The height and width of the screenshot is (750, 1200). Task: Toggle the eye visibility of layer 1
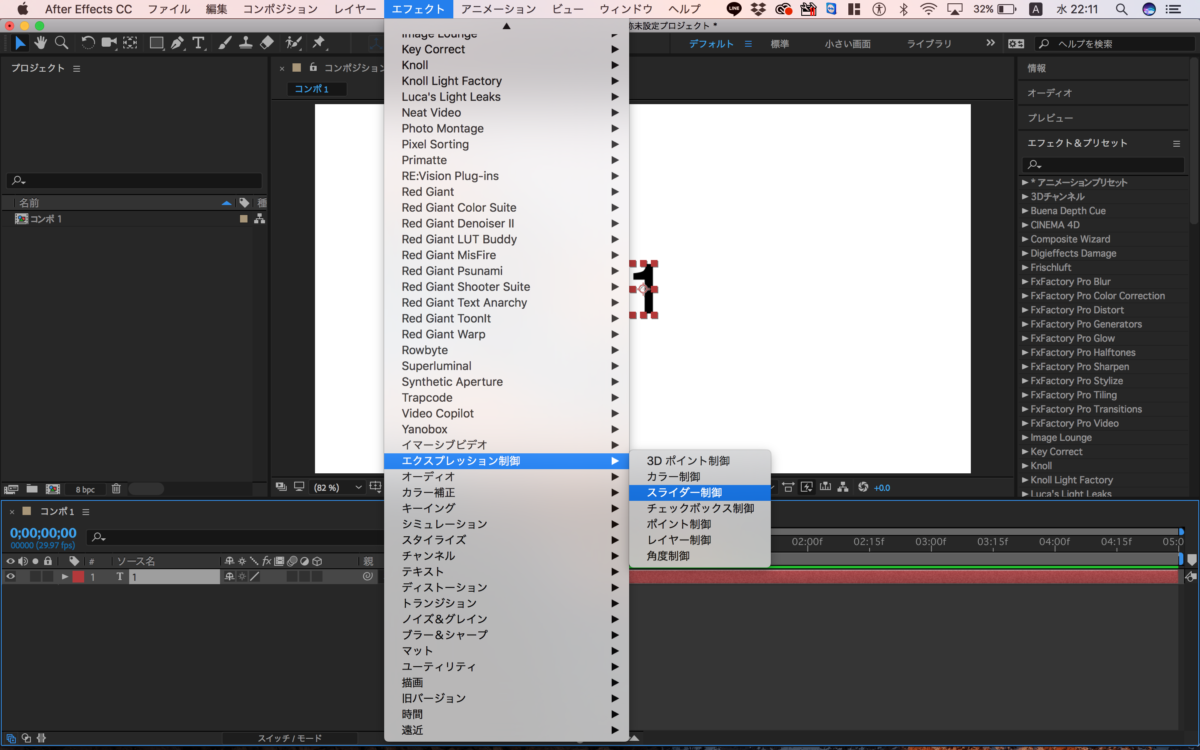11,577
